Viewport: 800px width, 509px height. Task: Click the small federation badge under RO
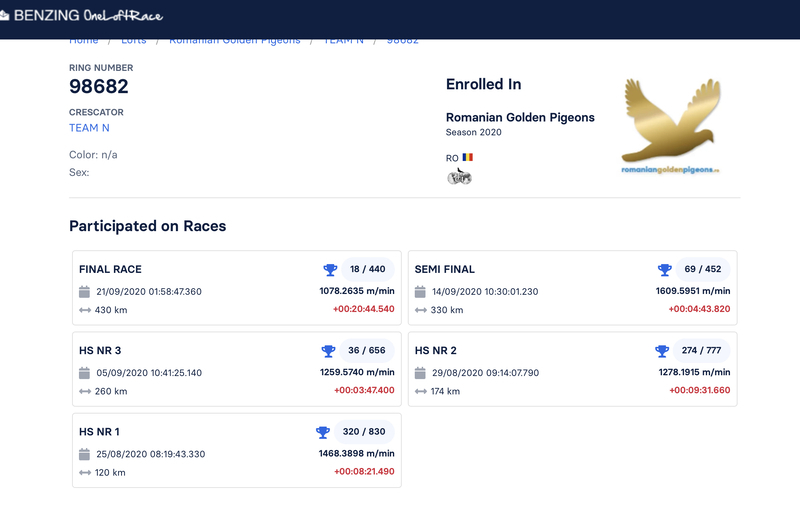[459, 177]
